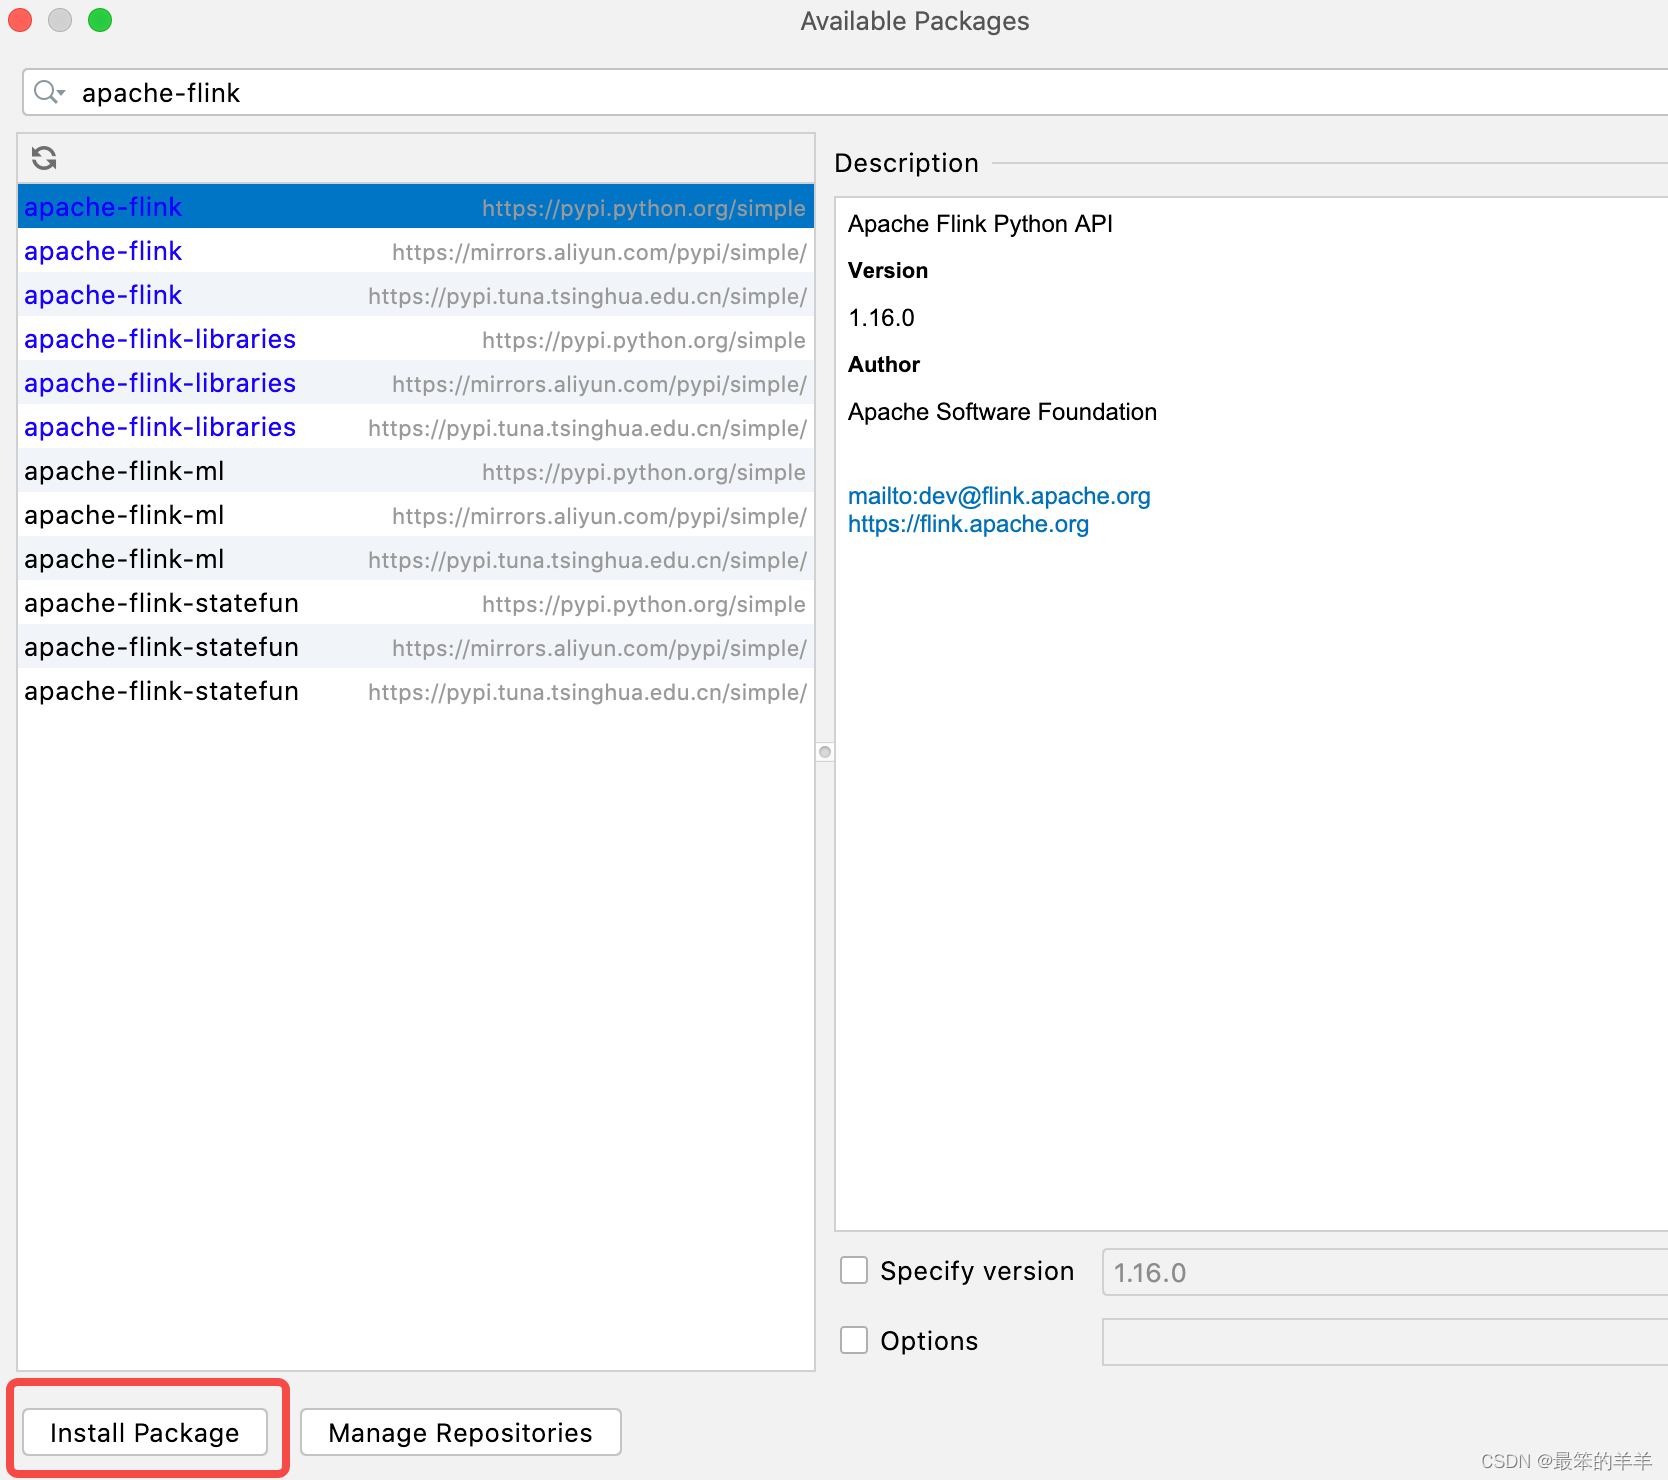Click the Apache Flink Python API text

coord(980,224)
